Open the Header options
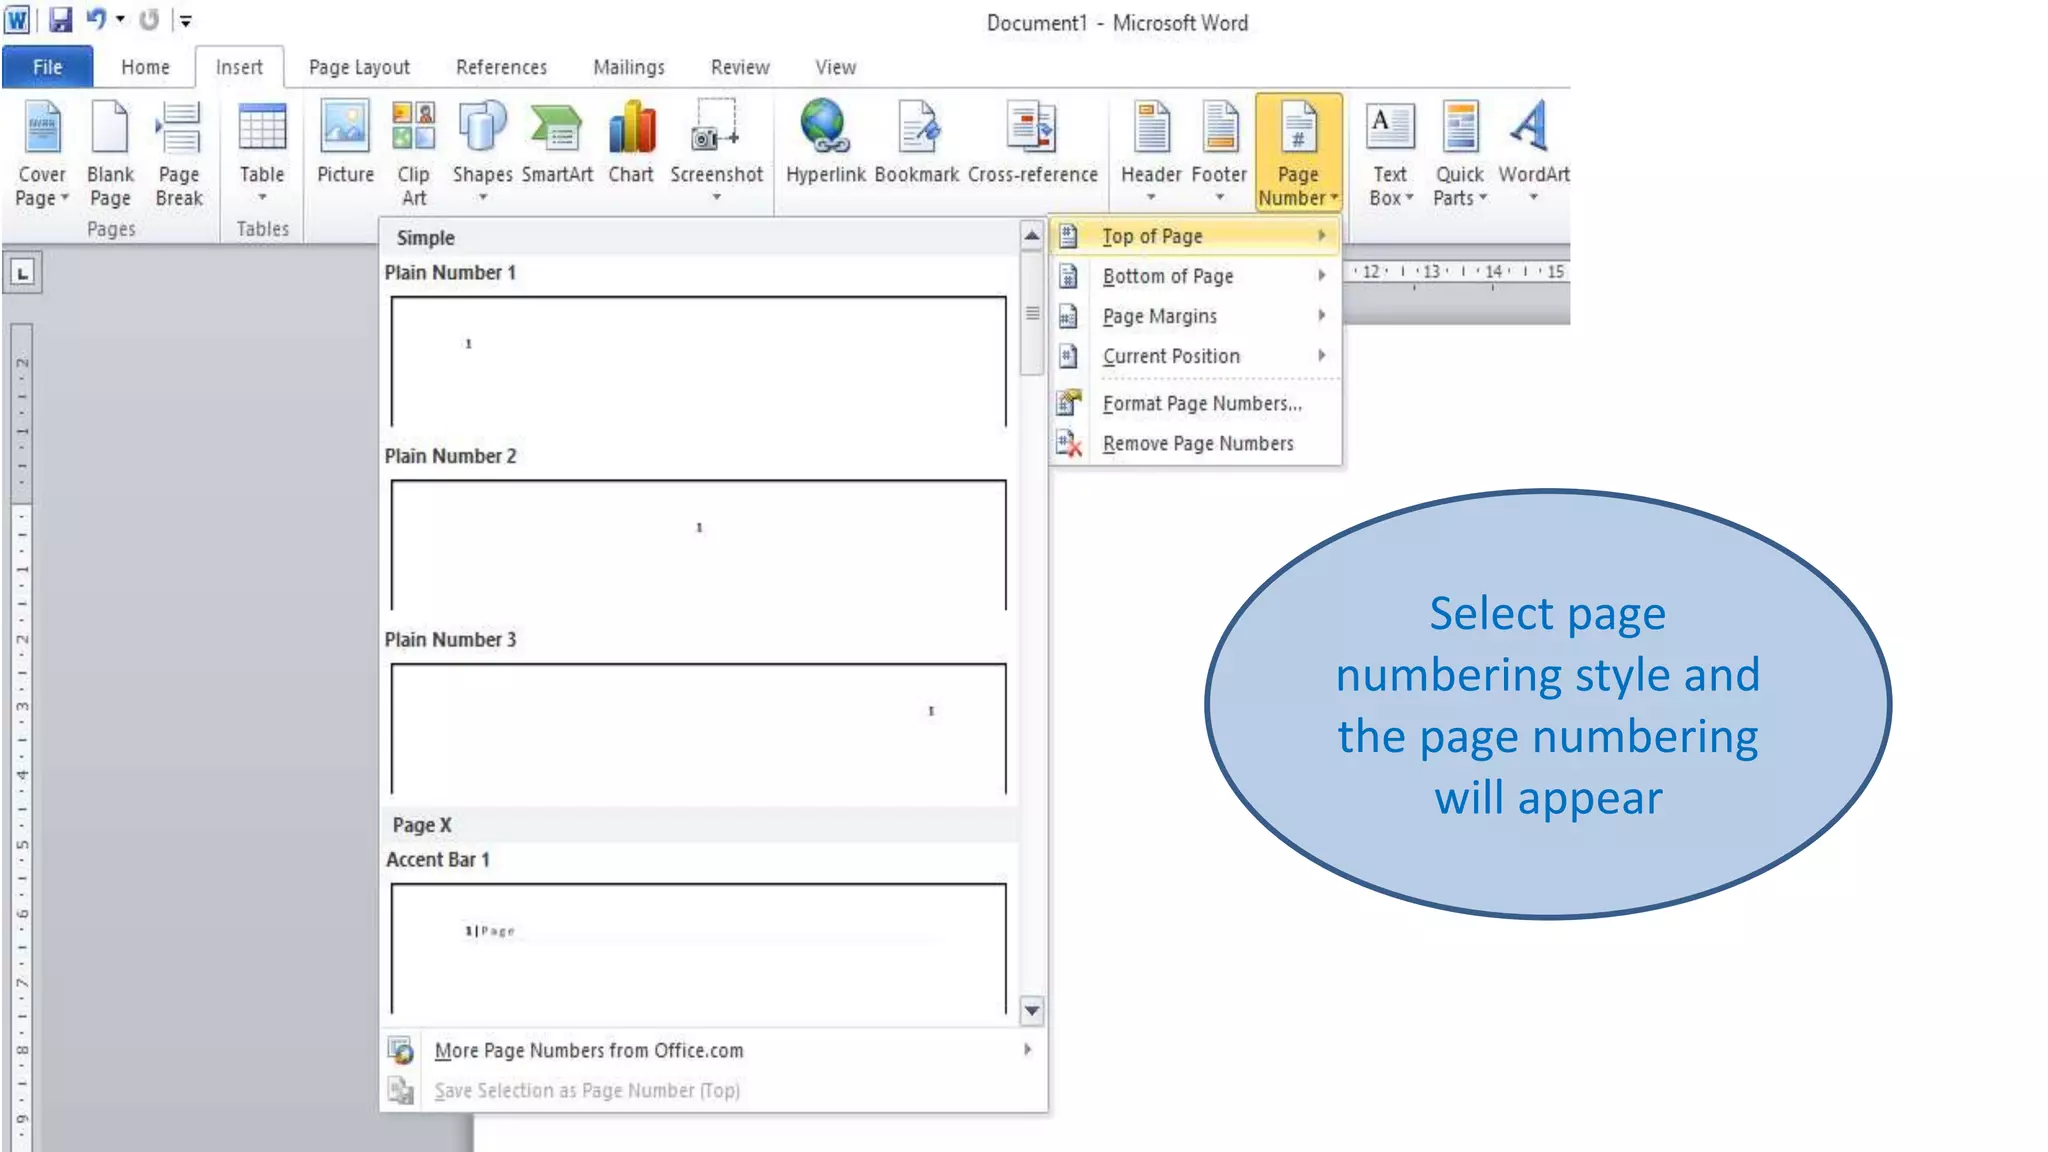 click(1151, 152)
